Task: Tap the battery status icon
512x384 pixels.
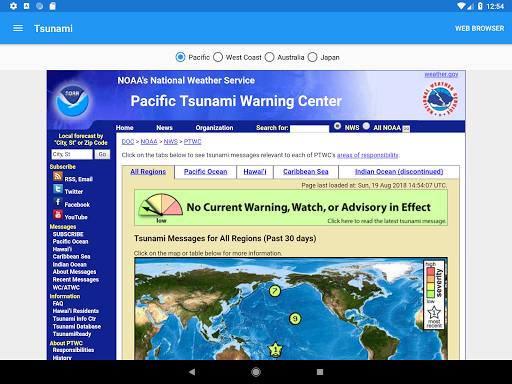Action: pos(480,6)
